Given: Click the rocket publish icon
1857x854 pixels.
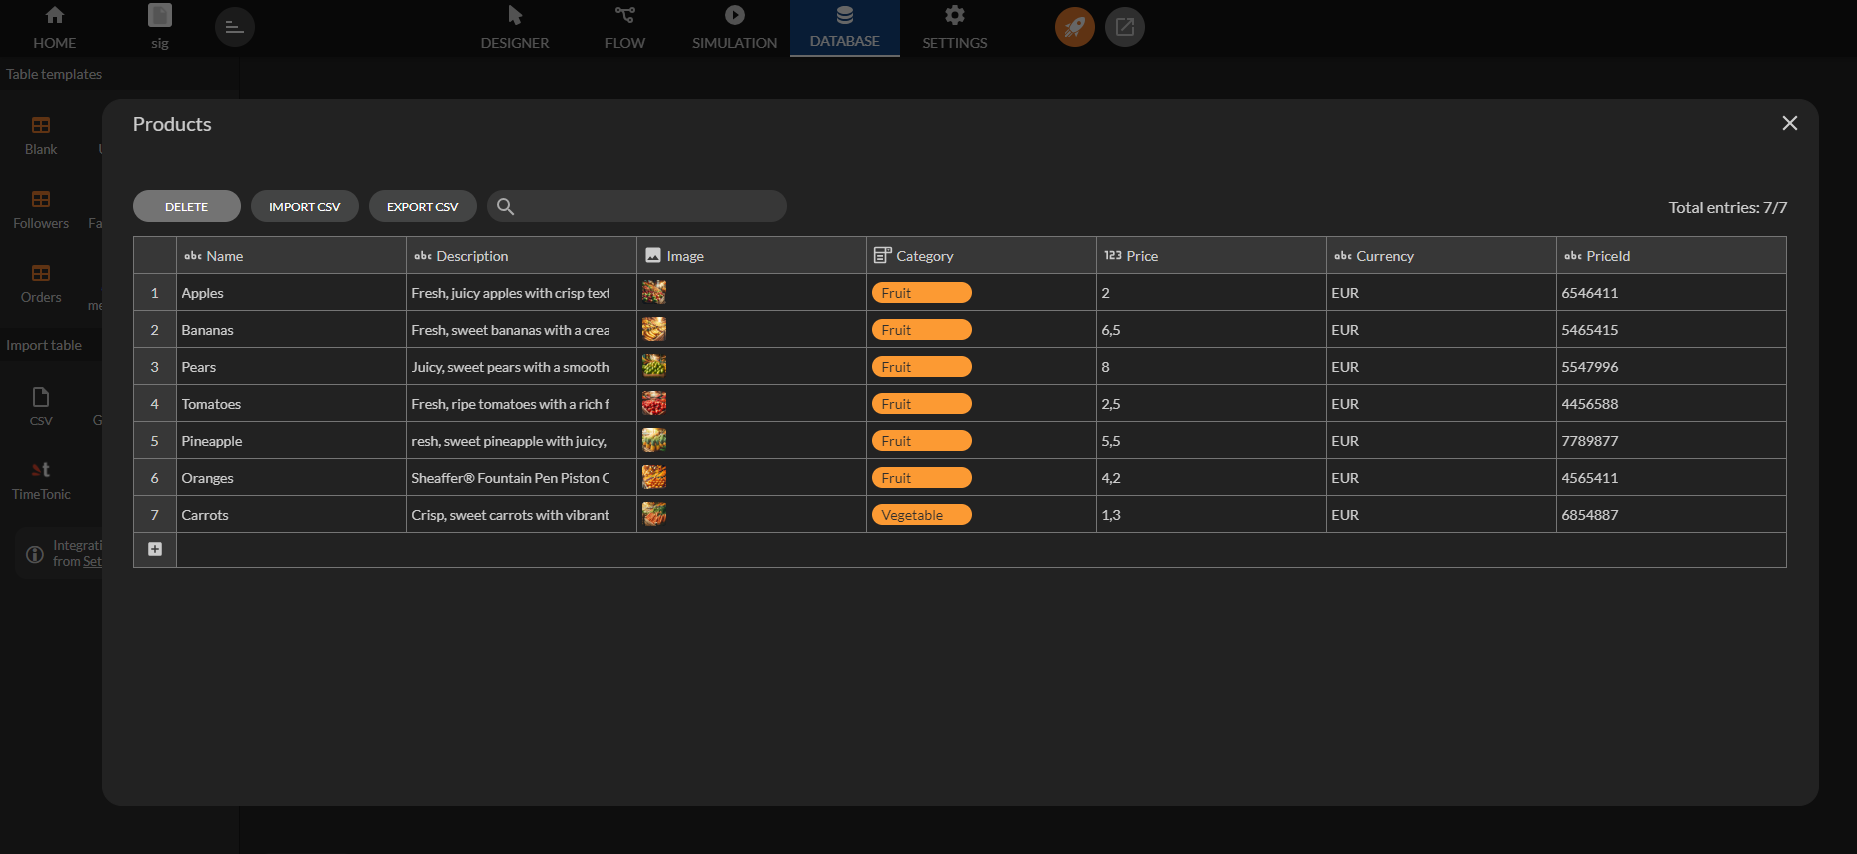Looking at the screenshot, I should click(x=1074, y=27).
